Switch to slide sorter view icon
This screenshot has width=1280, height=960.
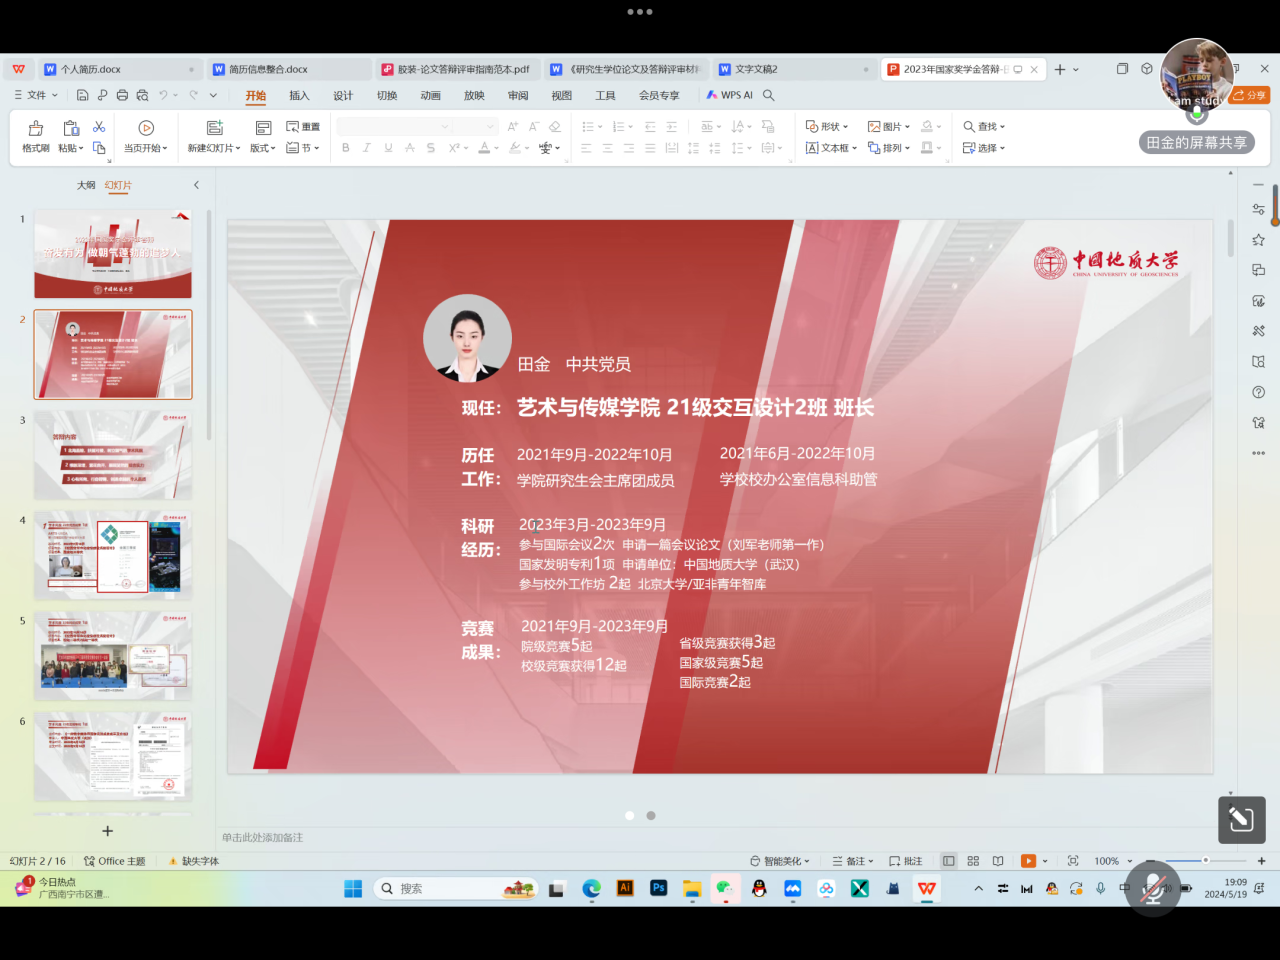click(973, 861)
